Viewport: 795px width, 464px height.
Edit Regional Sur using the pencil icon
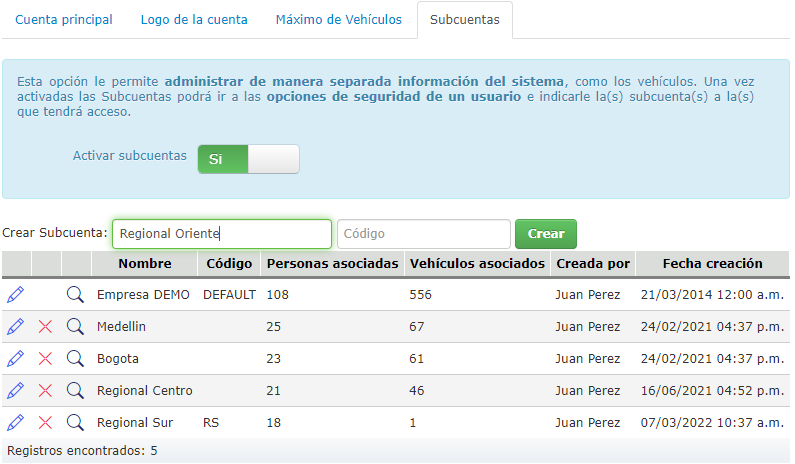16,422
